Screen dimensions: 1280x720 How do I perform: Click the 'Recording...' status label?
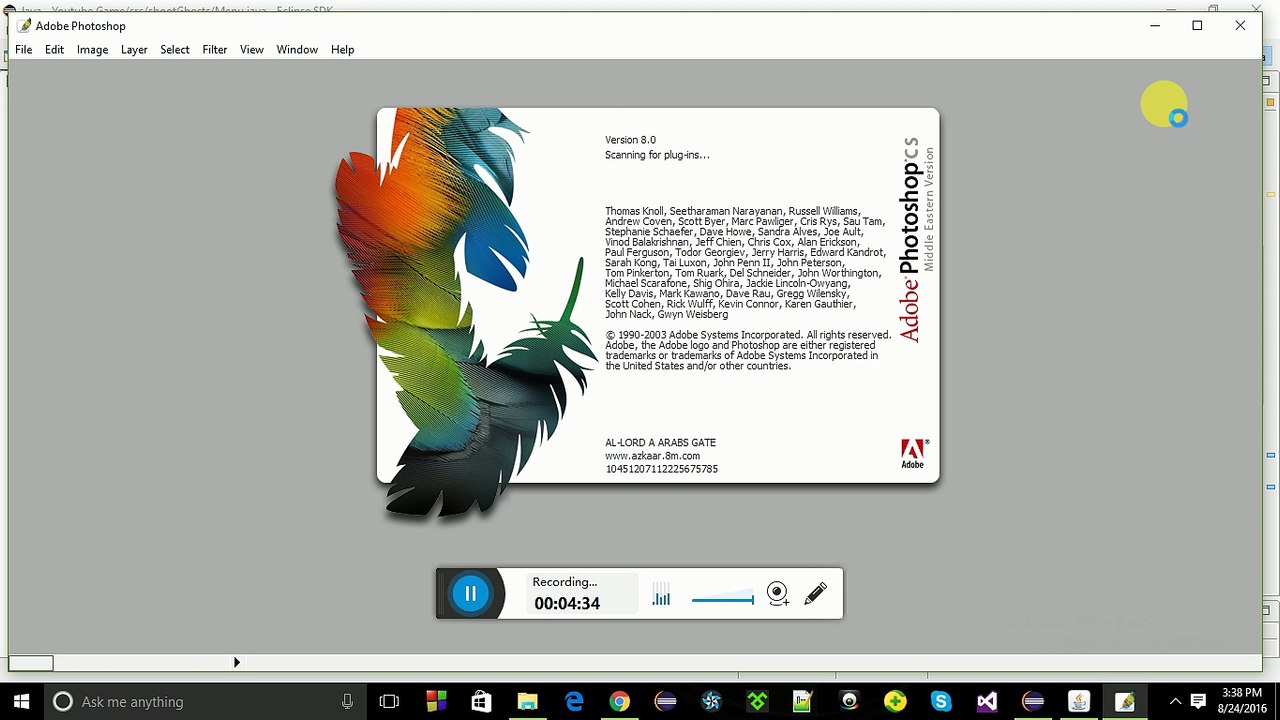[565, 582]
